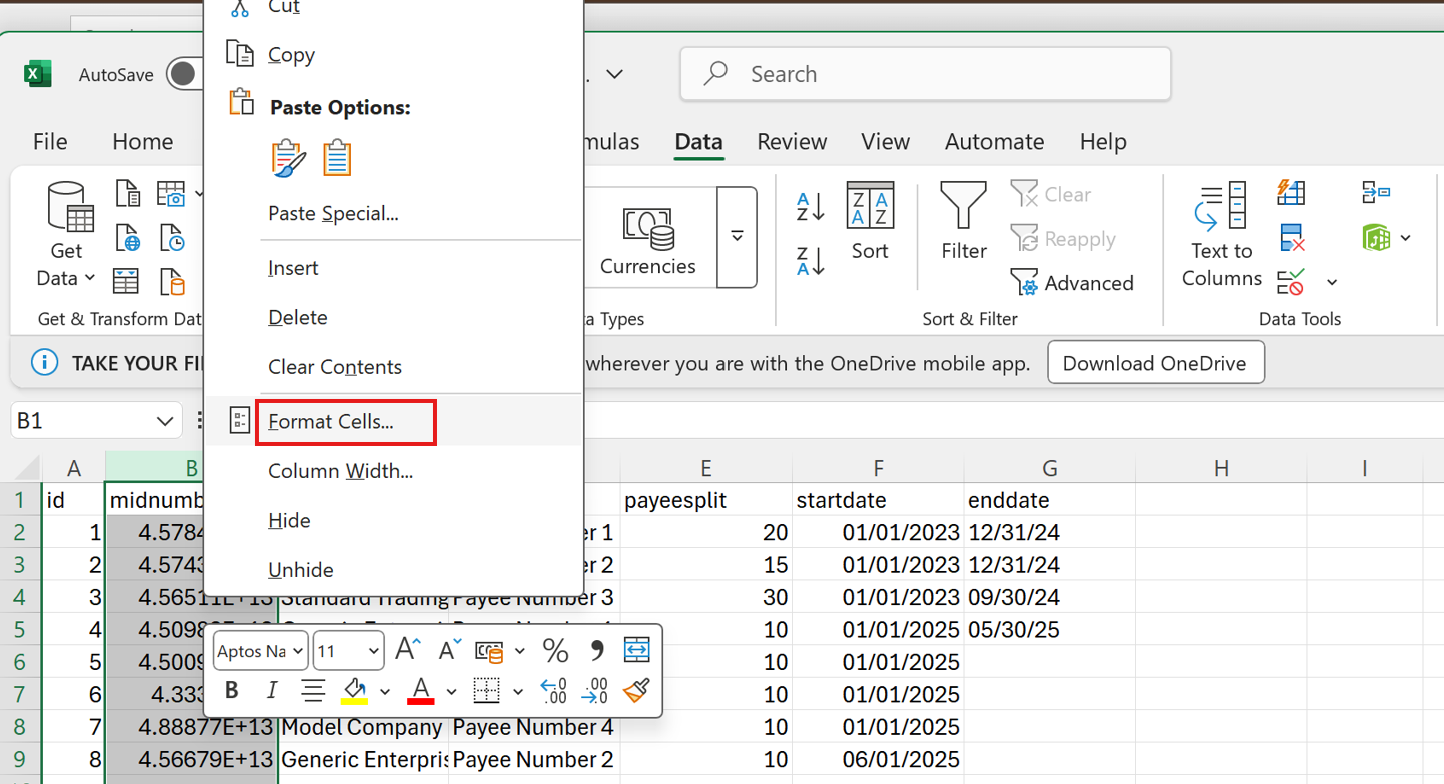Click the Download OneDrive button
The image size is (1444, 784).
[x=1155, y=363]
